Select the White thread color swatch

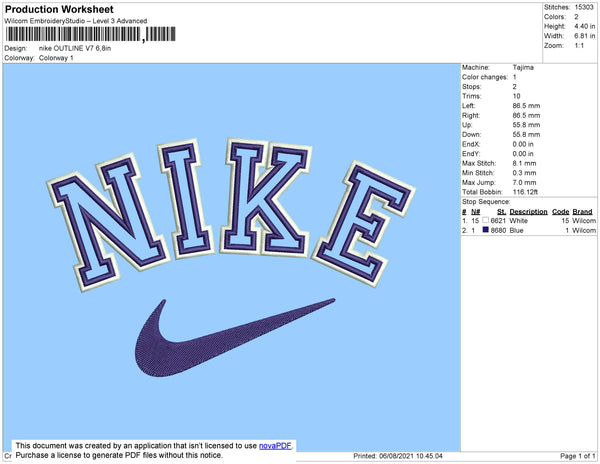click(x=486, y=220)
